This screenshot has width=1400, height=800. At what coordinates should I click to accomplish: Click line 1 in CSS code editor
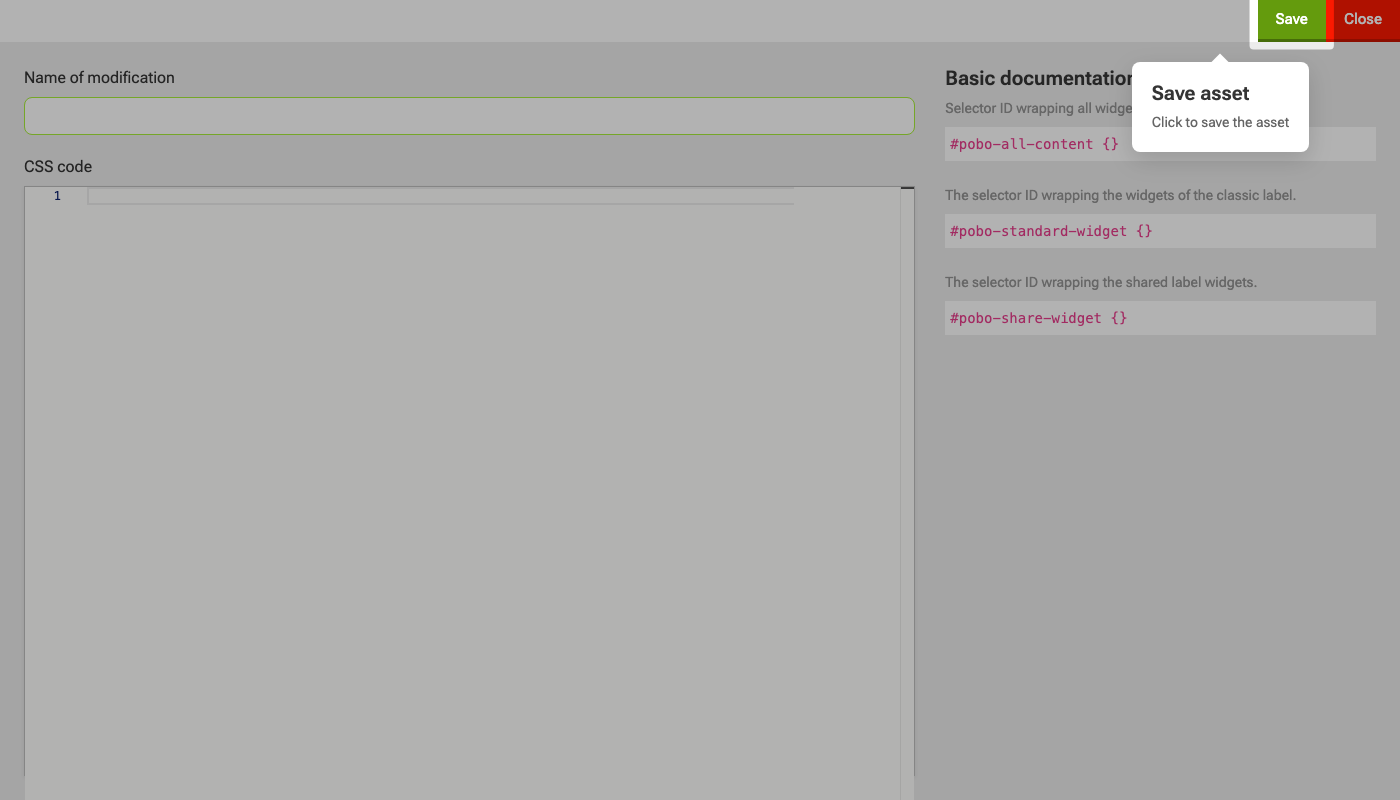pyautogui.click(x=441, y=196)
